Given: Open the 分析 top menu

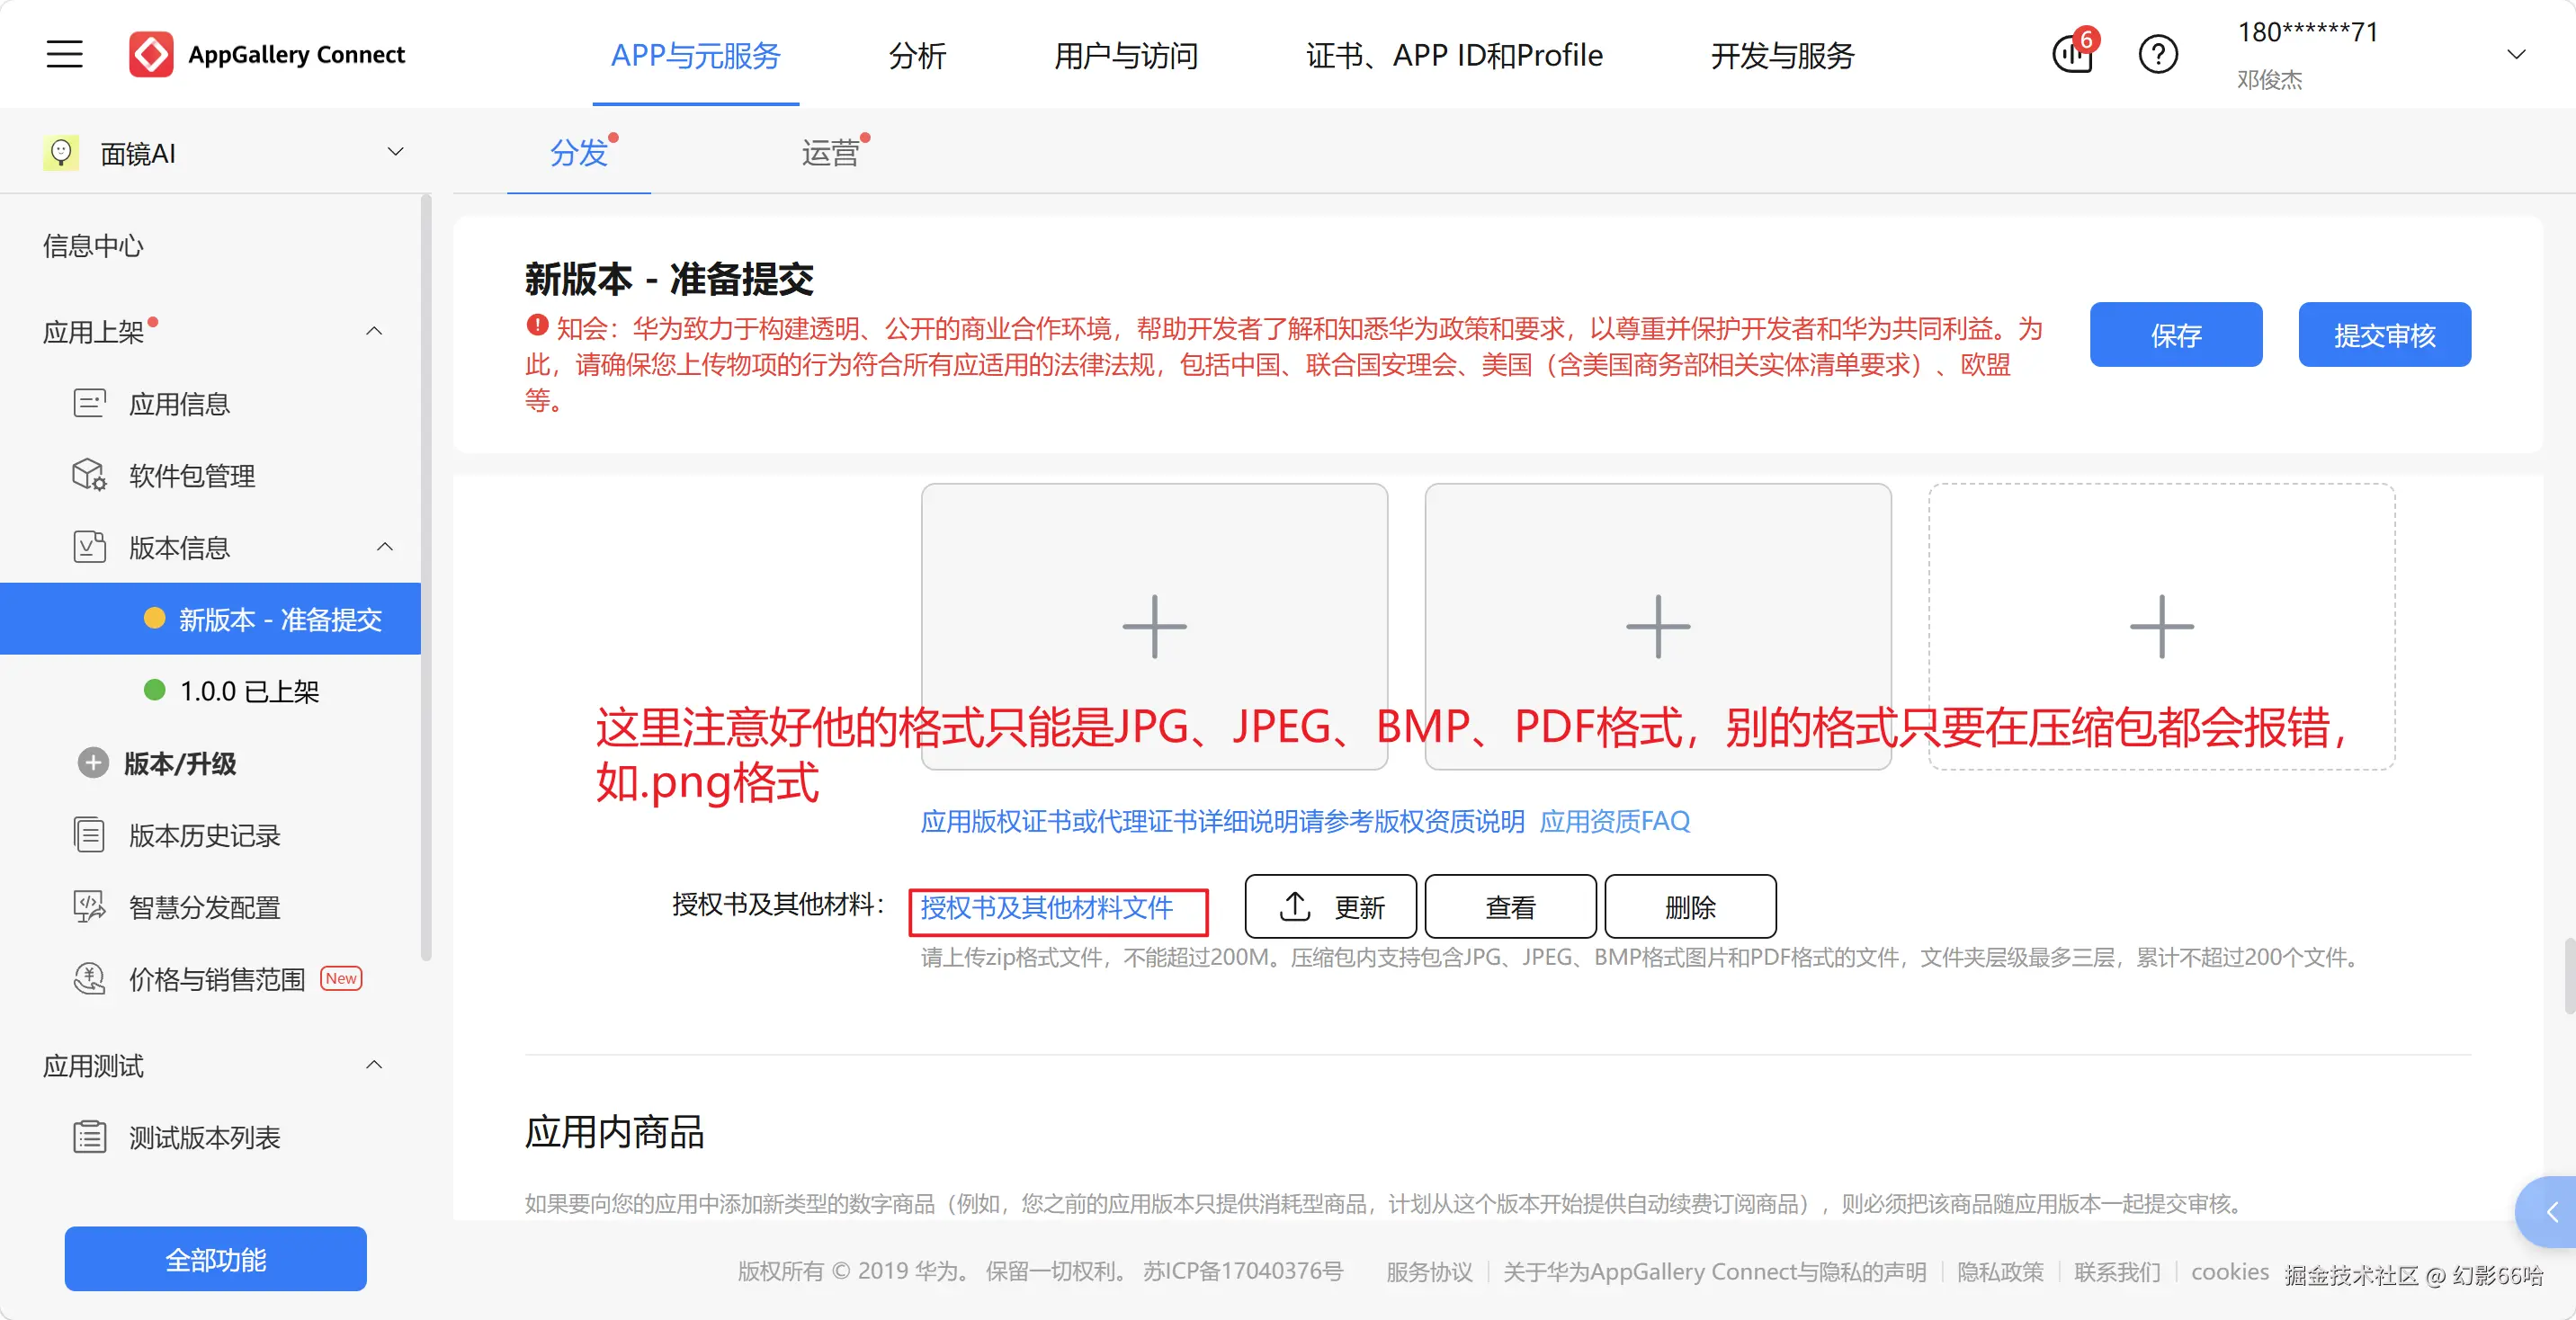Looking at the screenshot, I should click(x=917, y=56).
